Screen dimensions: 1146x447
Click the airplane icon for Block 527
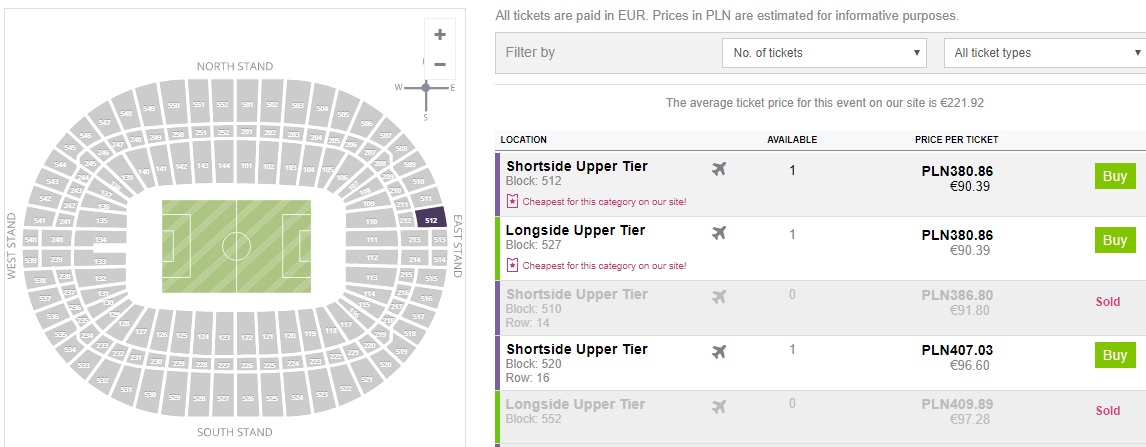719,233
